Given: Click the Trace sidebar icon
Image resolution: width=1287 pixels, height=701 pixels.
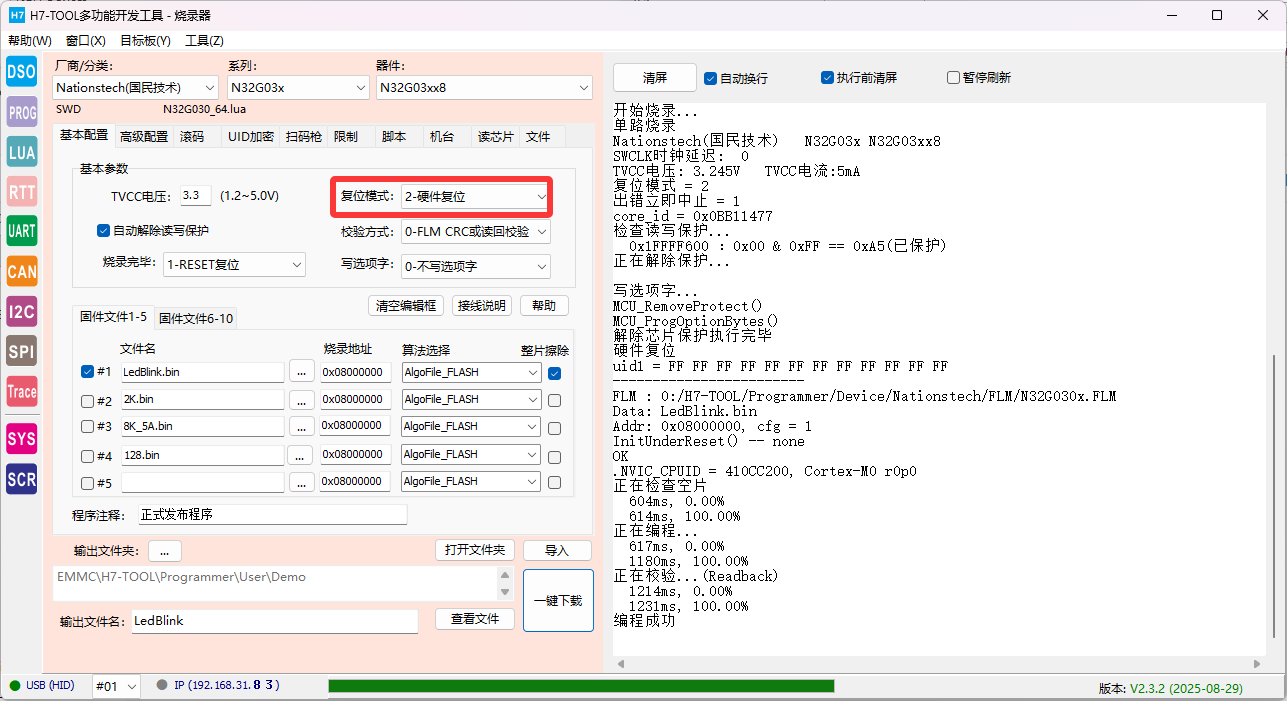Looking at the screenshot, I should pyautogui.click(x=21, y=391).
